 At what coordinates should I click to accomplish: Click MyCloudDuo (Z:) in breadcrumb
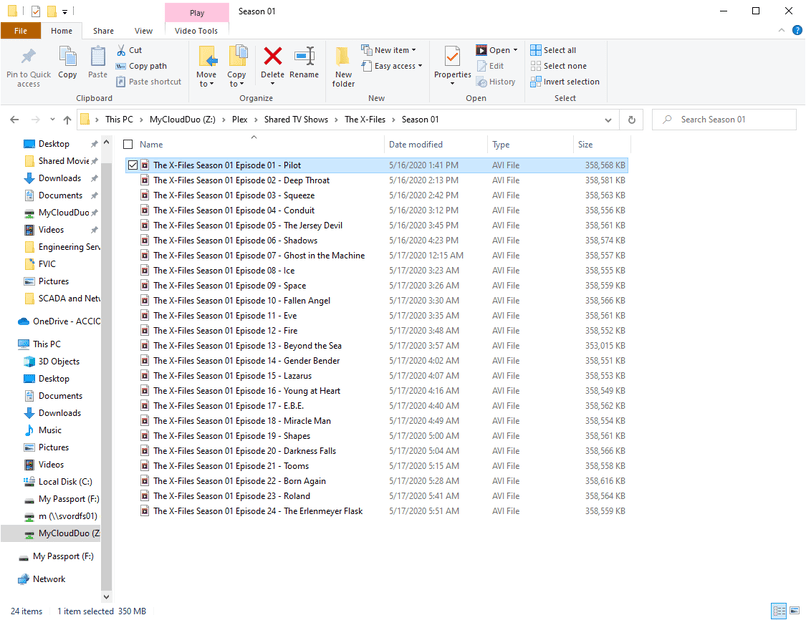click(182, 120)
